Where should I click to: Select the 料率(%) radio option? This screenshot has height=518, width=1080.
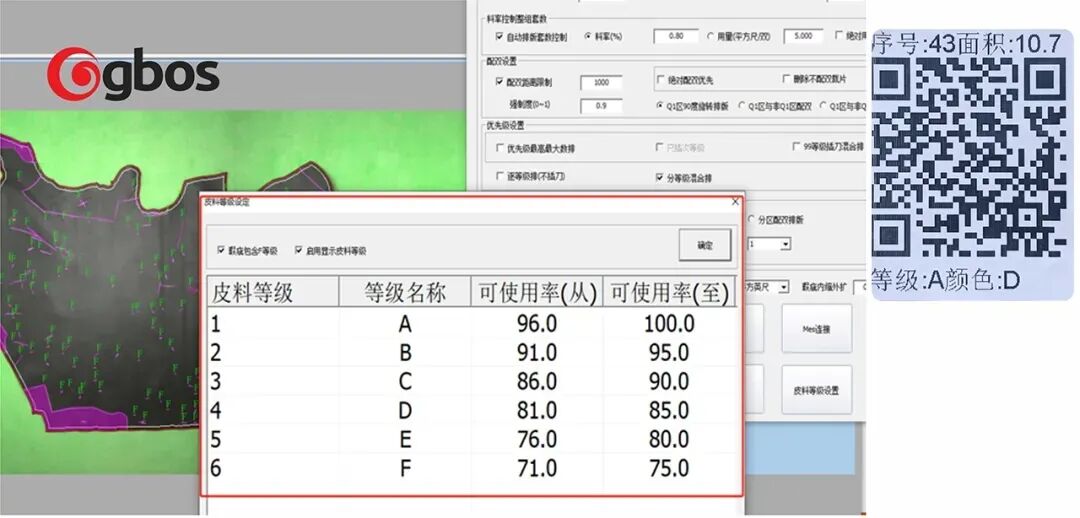coord(588,36)
